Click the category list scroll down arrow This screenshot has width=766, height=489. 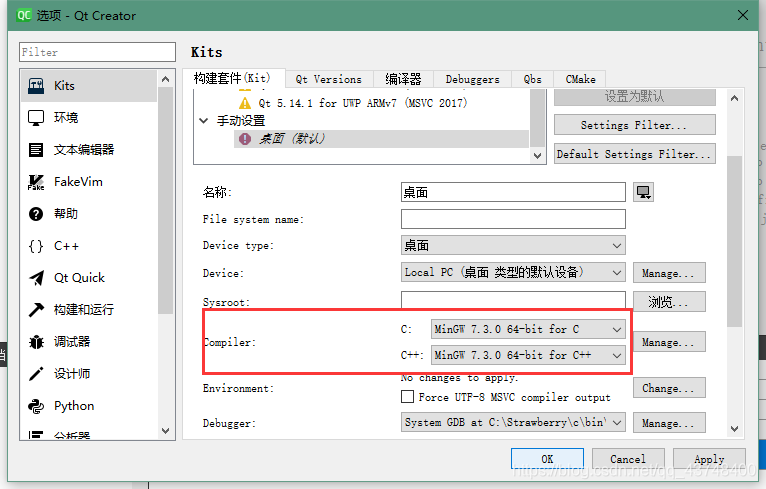(166, 430)
